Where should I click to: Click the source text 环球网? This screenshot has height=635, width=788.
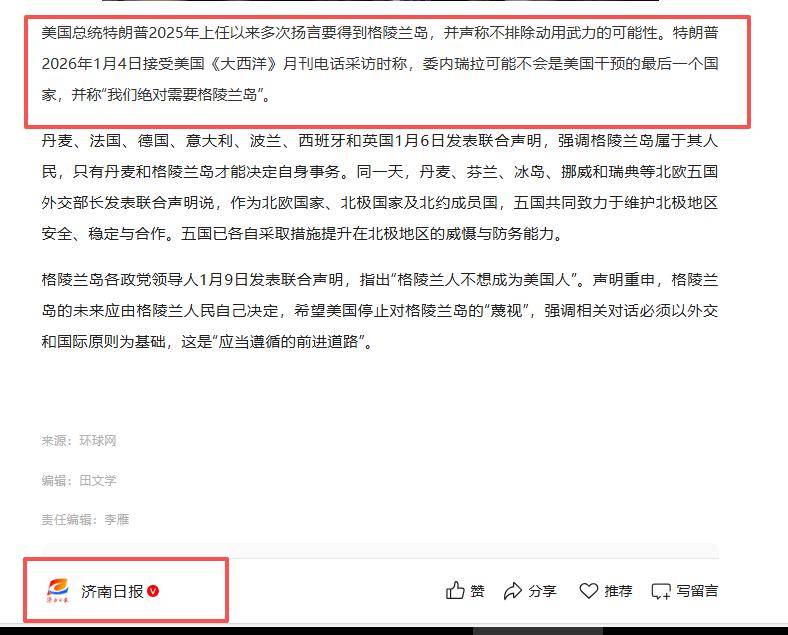pos(98,441)
